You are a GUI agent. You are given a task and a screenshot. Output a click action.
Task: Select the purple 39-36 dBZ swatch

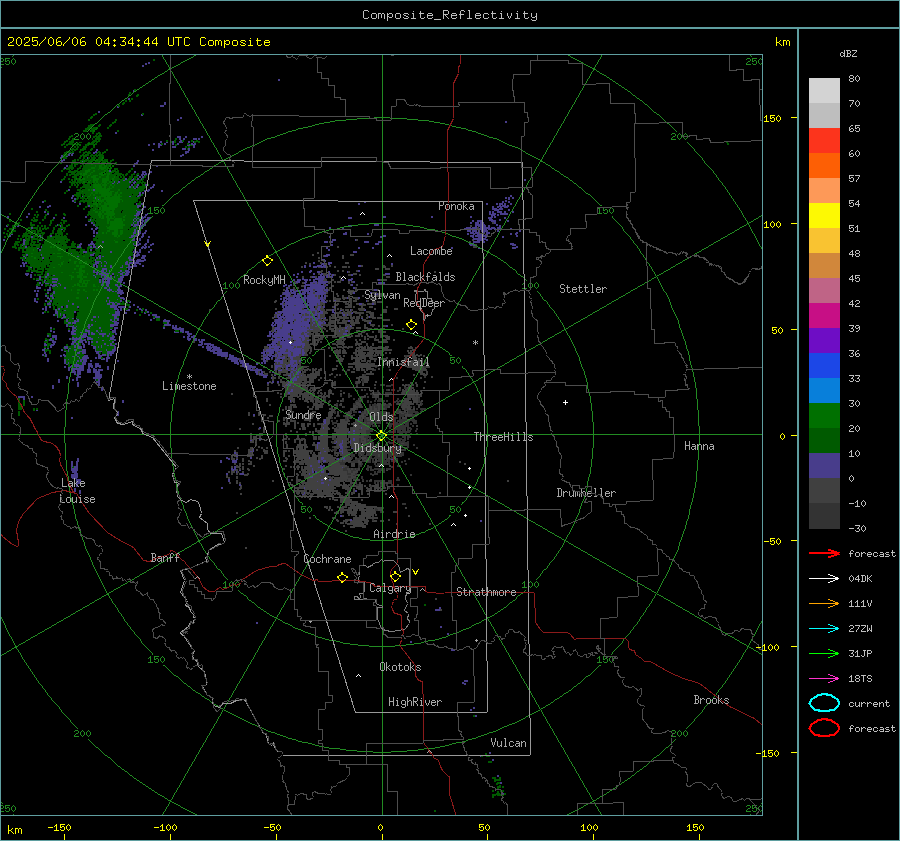(x=824, y=340)
